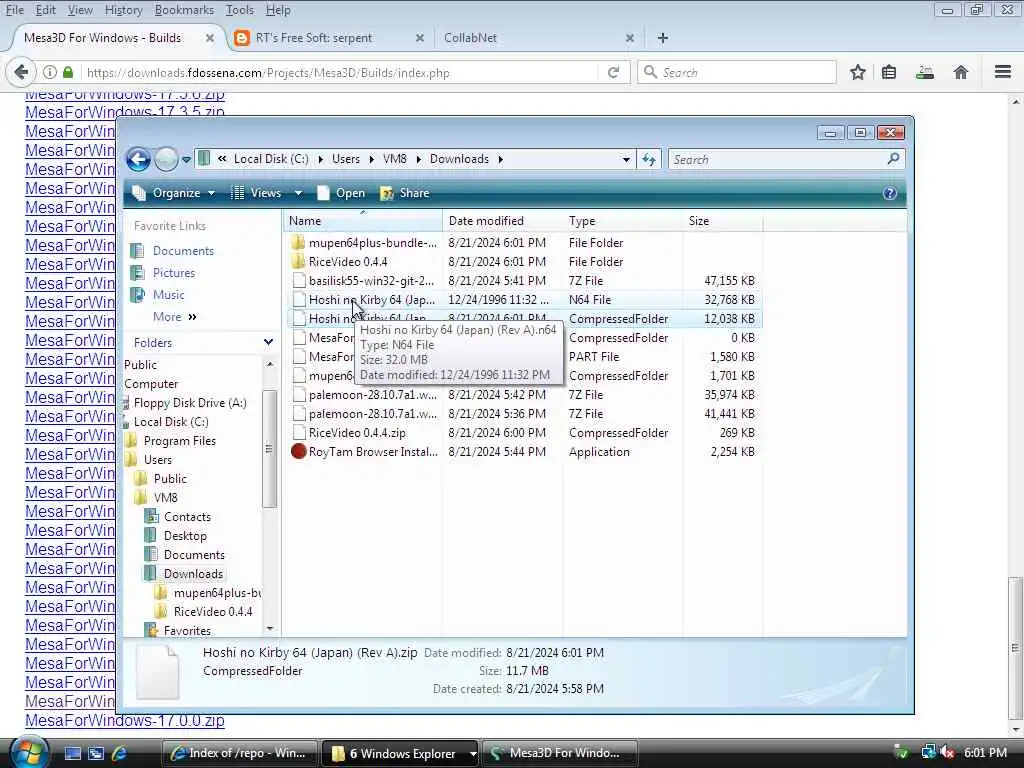The height and width of the screenshot is (768, 1024).
Task: Open a new browser tab
Action: click(x=663, y=38)
